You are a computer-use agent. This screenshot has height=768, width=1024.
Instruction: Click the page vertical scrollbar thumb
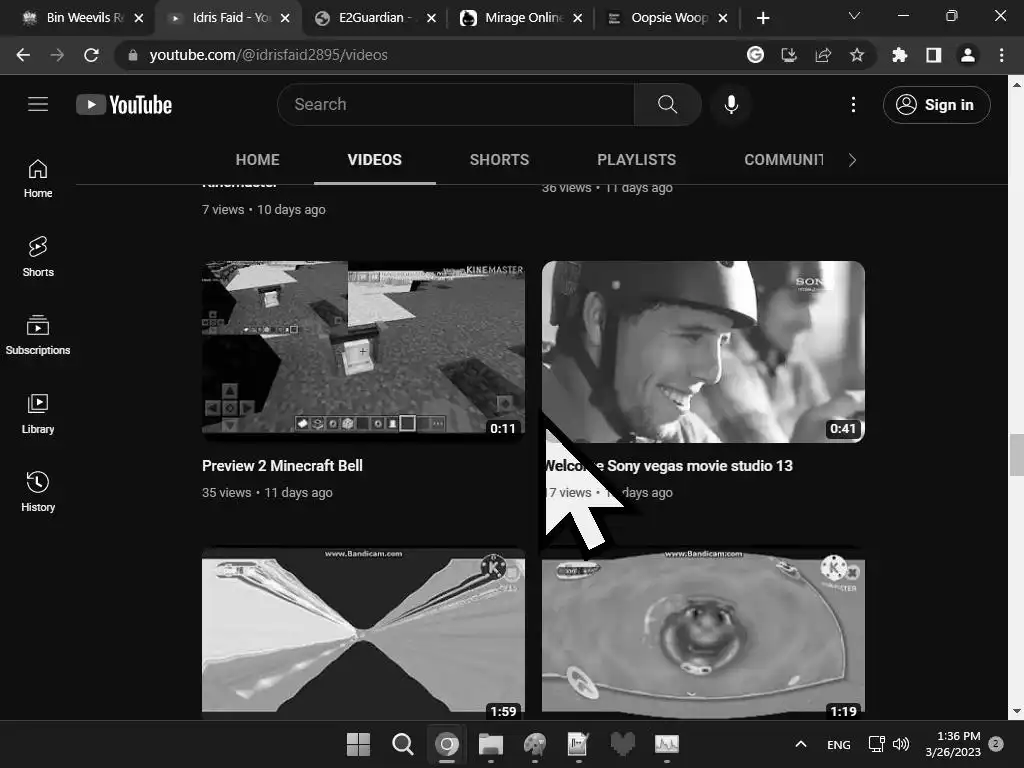(1016, 455)
